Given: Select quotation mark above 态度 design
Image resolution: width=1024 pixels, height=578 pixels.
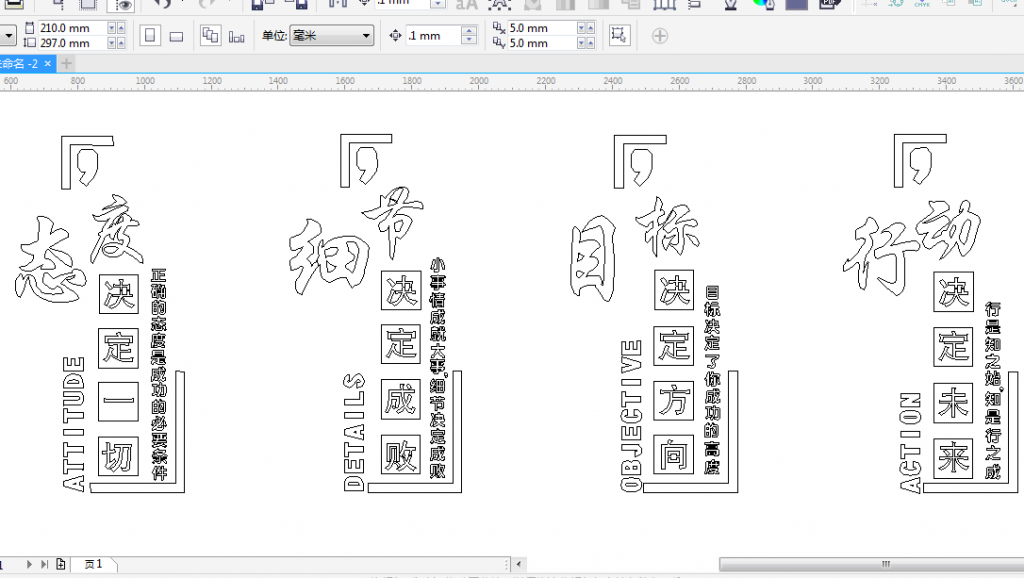Looking at the screenshot, I should coord(88,167).
